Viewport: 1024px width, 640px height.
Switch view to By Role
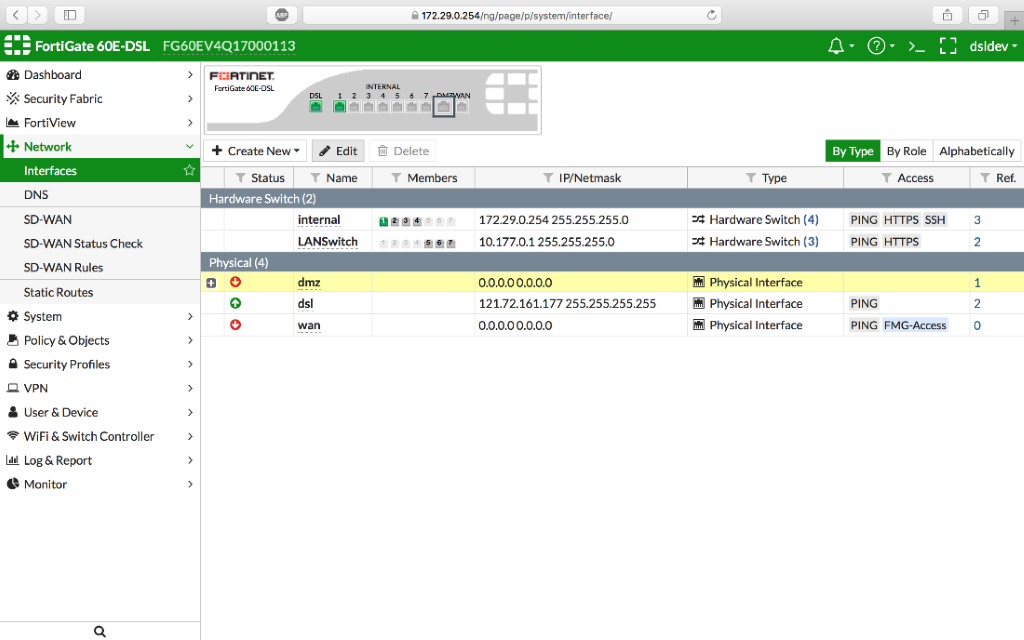point(906,151)
